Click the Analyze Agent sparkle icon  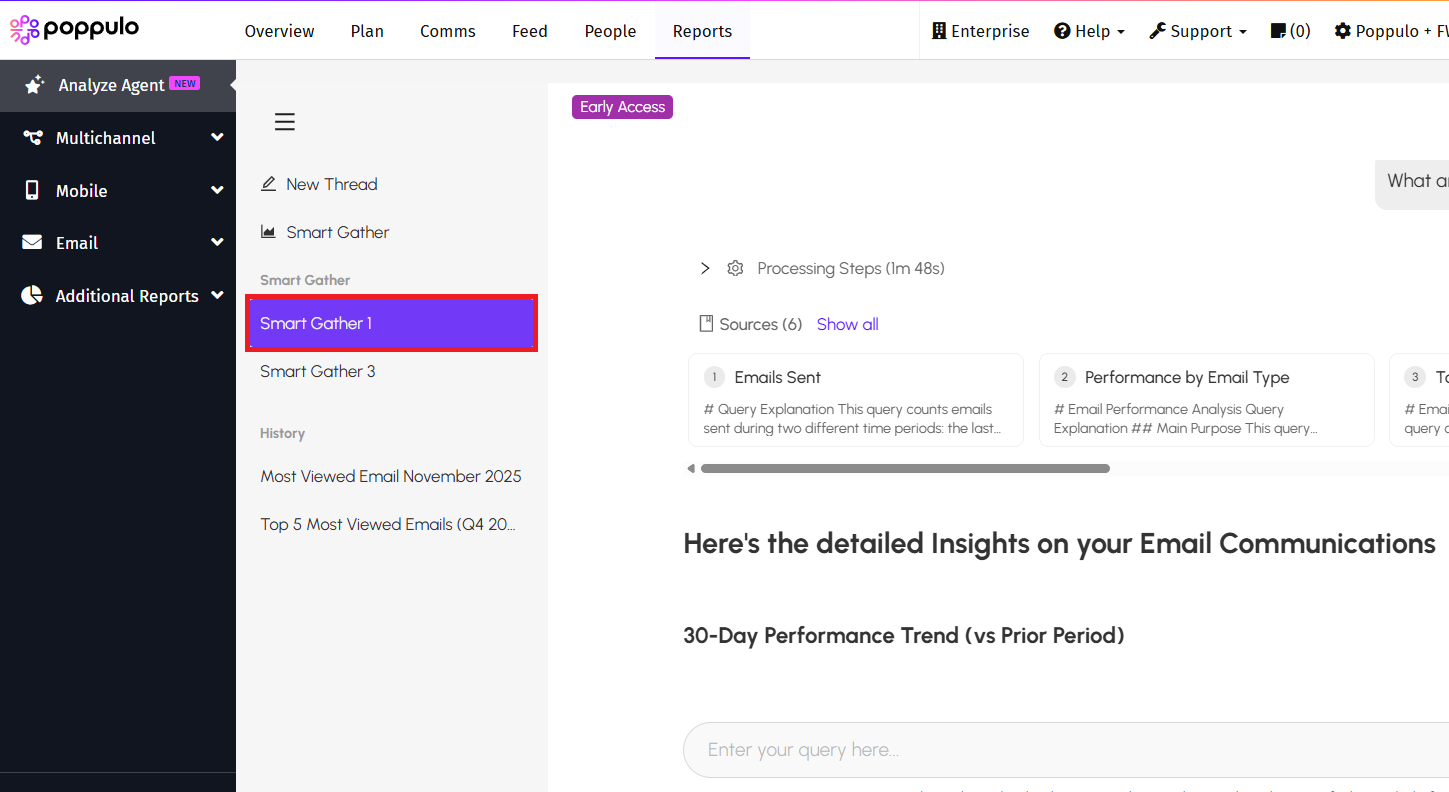34,85
